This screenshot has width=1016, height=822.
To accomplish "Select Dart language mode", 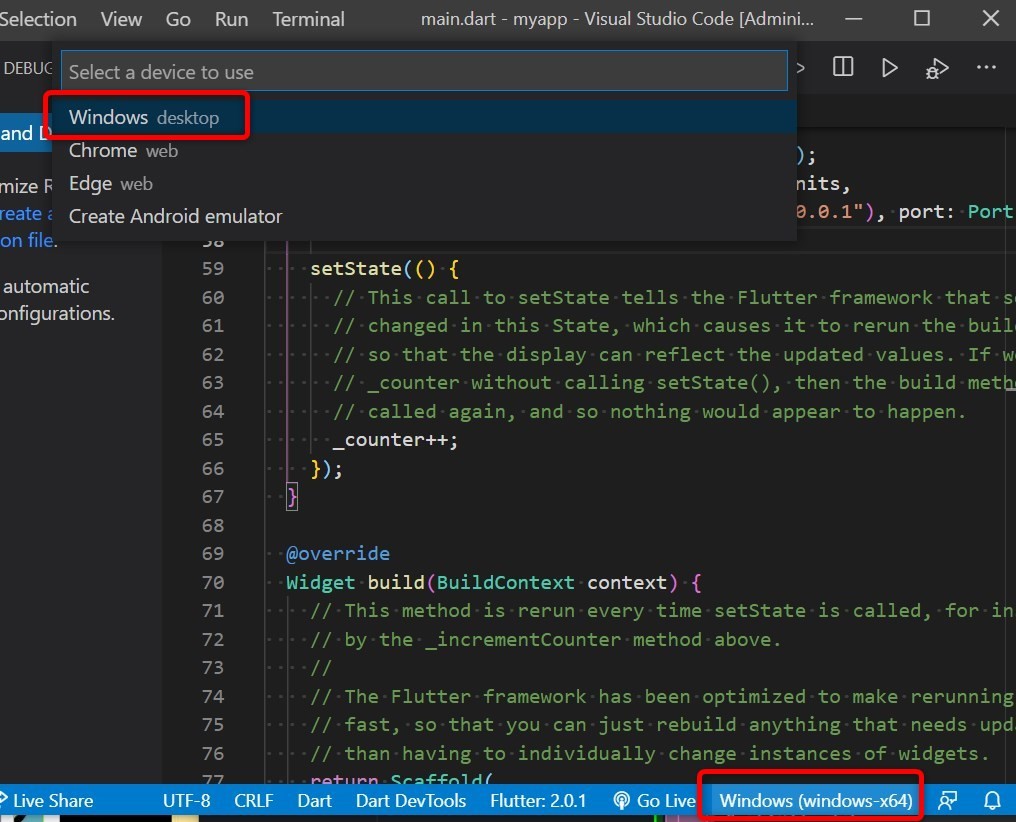I will point(314,801).
